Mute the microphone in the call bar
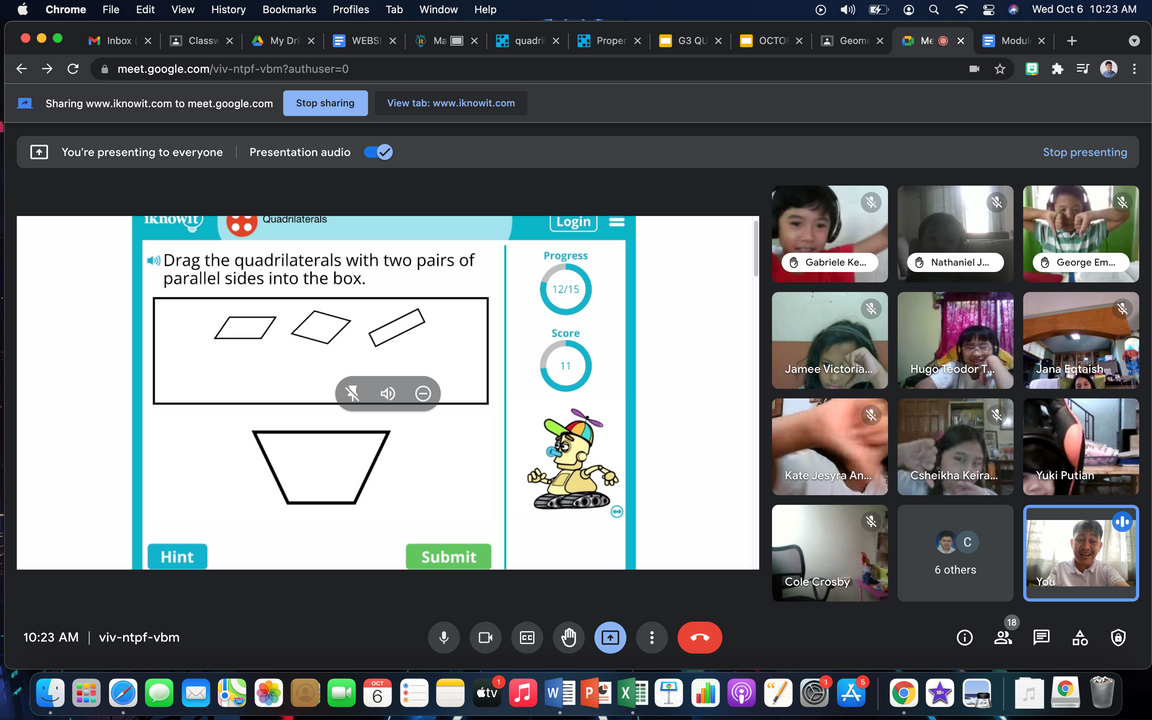The image size is (1152, 720). tap(444, 637)
